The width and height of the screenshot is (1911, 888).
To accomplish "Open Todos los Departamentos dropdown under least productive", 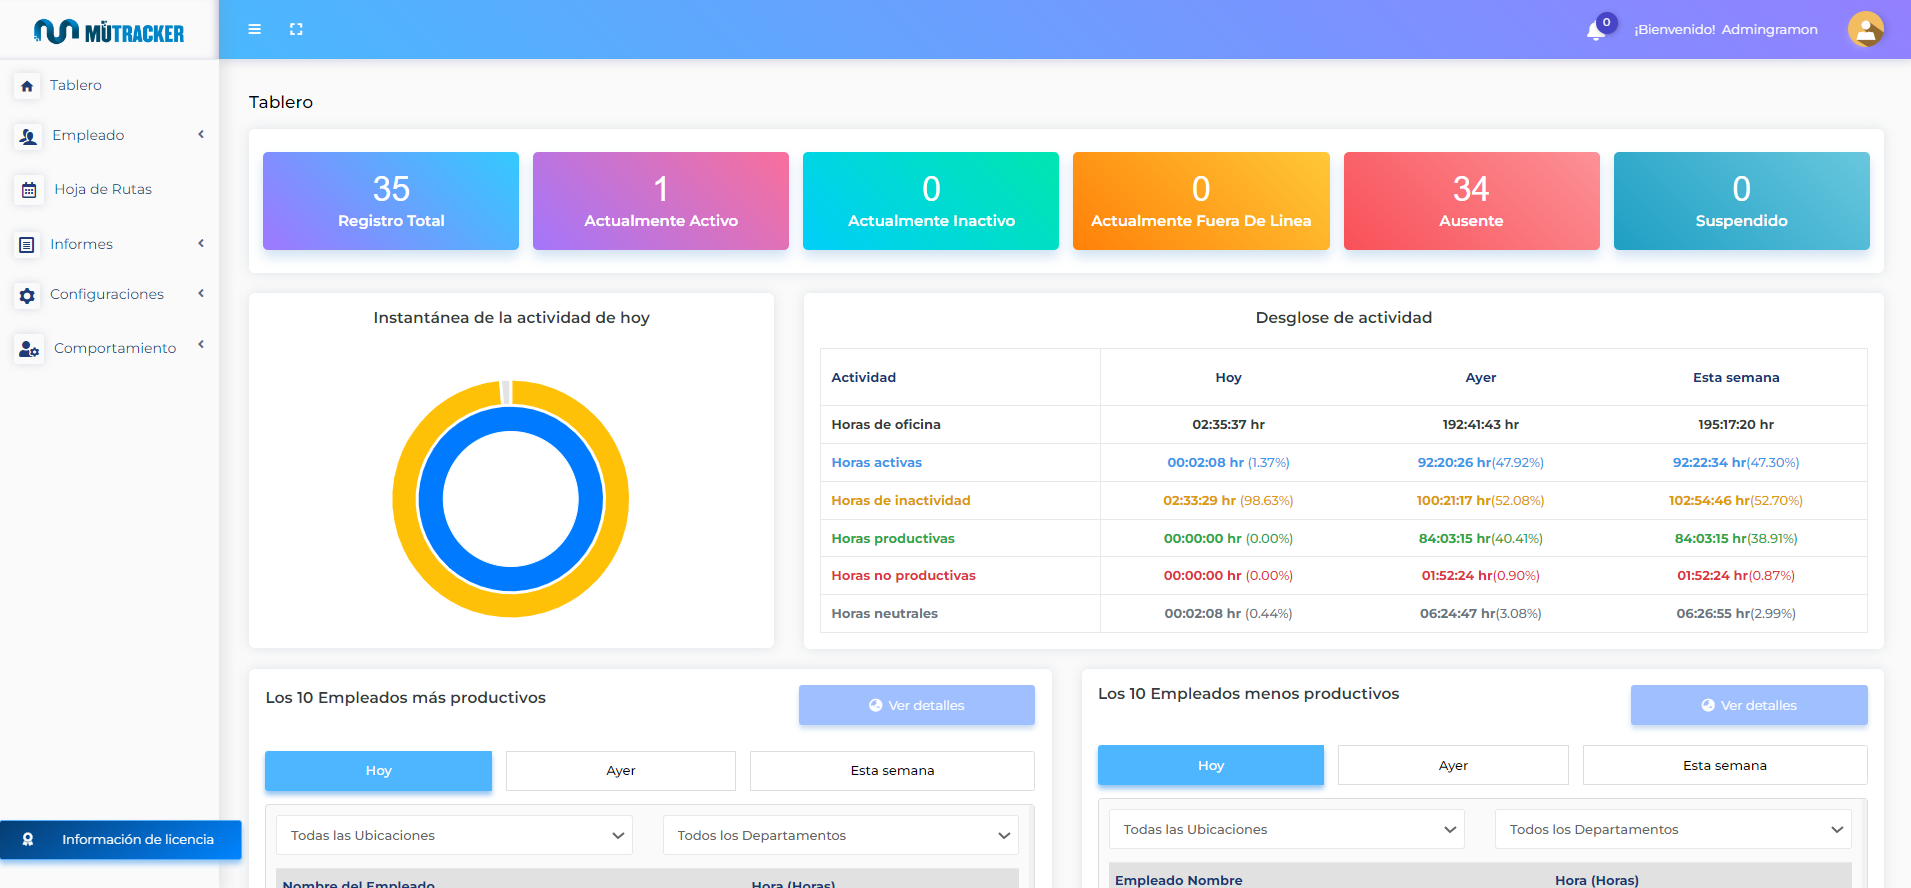I will (x=1673, y=829).
